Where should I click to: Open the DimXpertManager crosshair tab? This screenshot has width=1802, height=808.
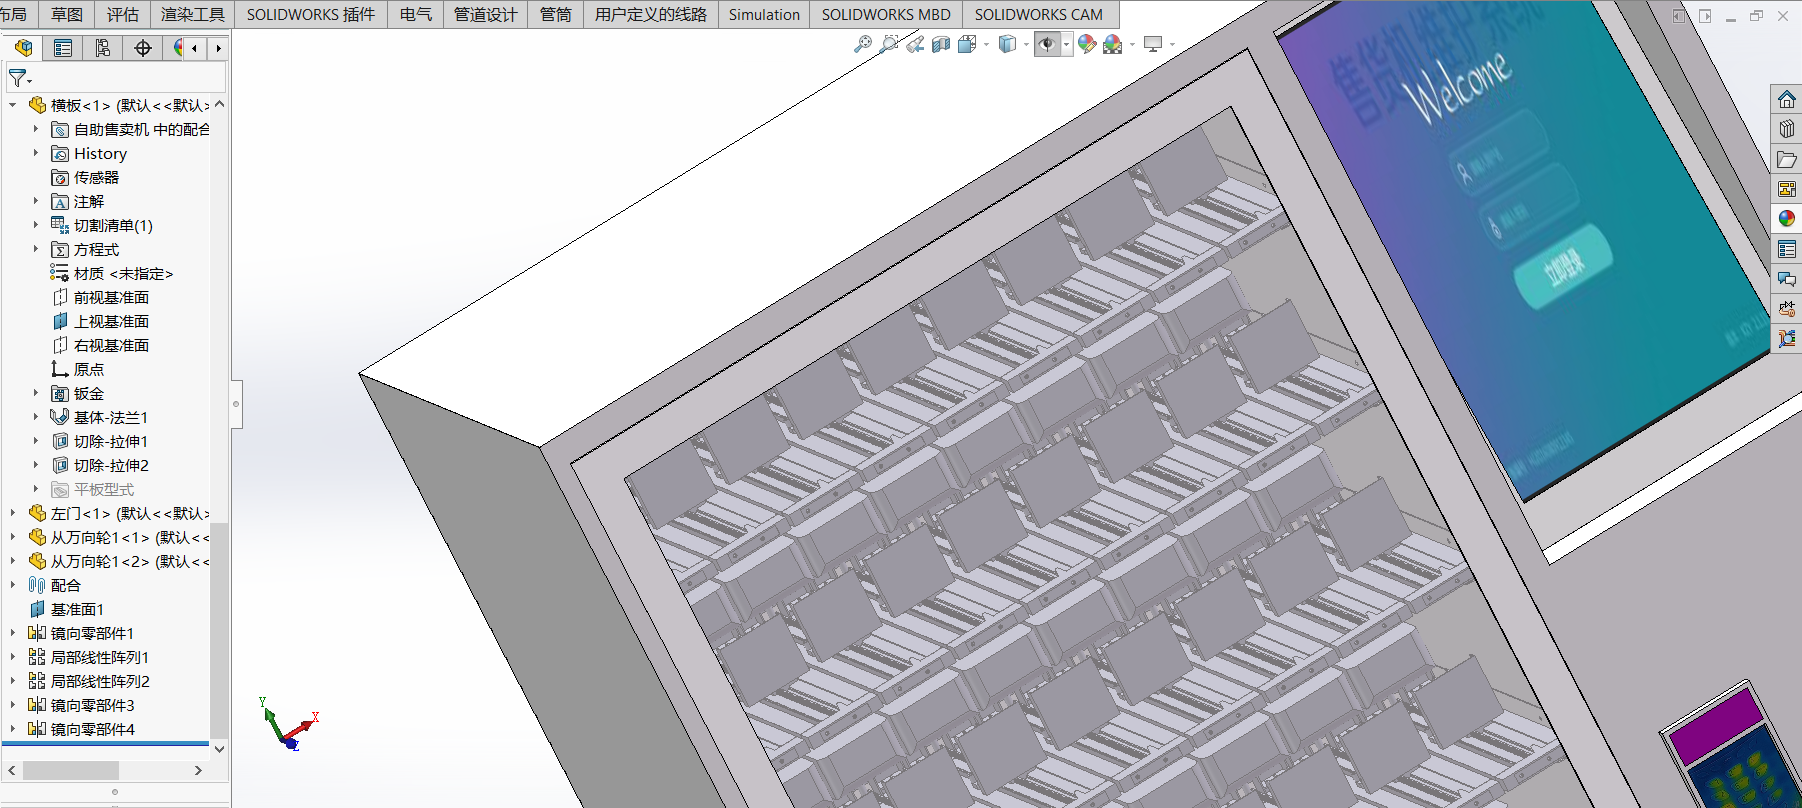143,48
